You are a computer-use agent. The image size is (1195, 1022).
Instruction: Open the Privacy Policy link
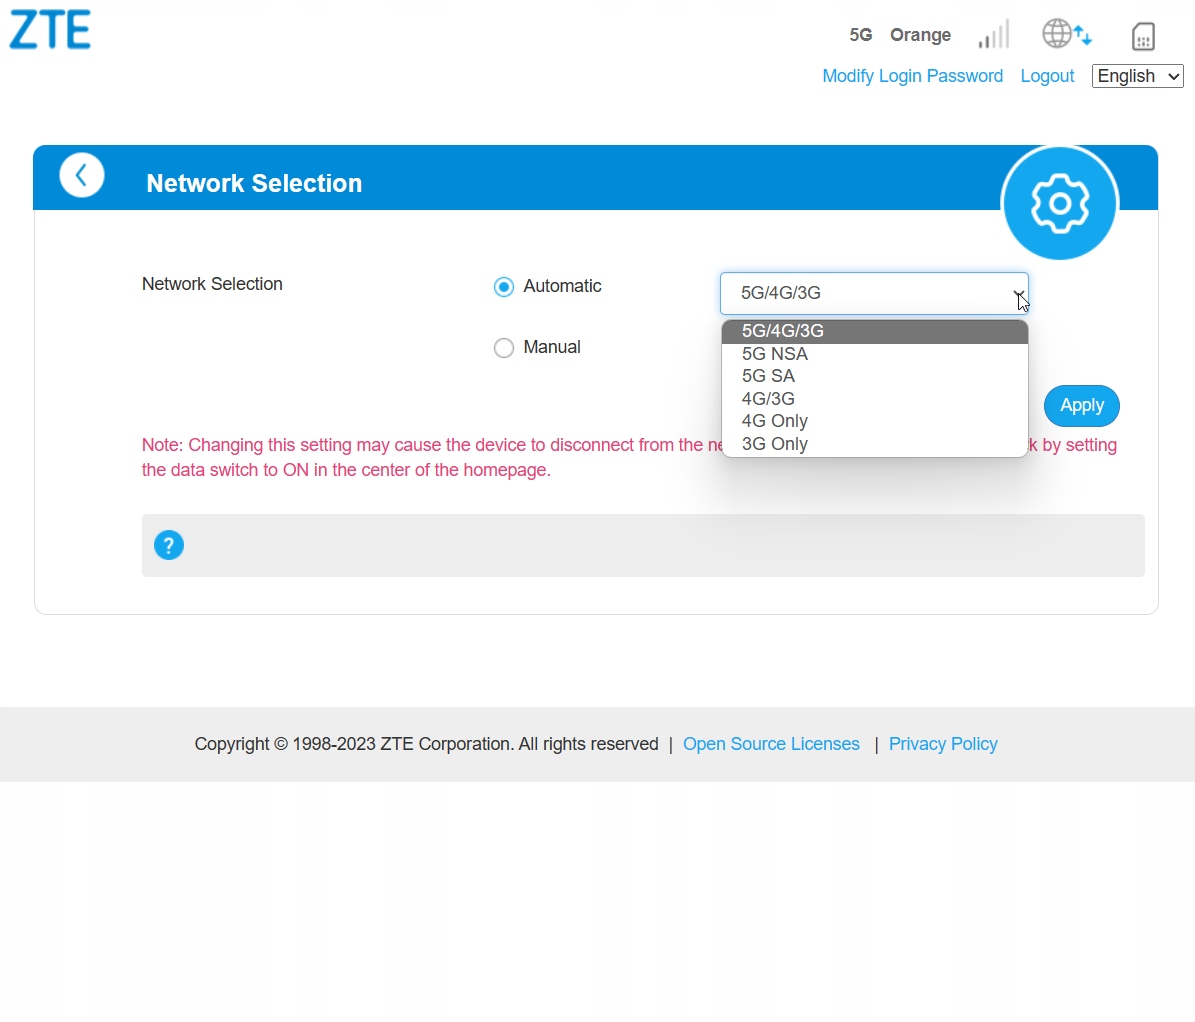point(943,744)
